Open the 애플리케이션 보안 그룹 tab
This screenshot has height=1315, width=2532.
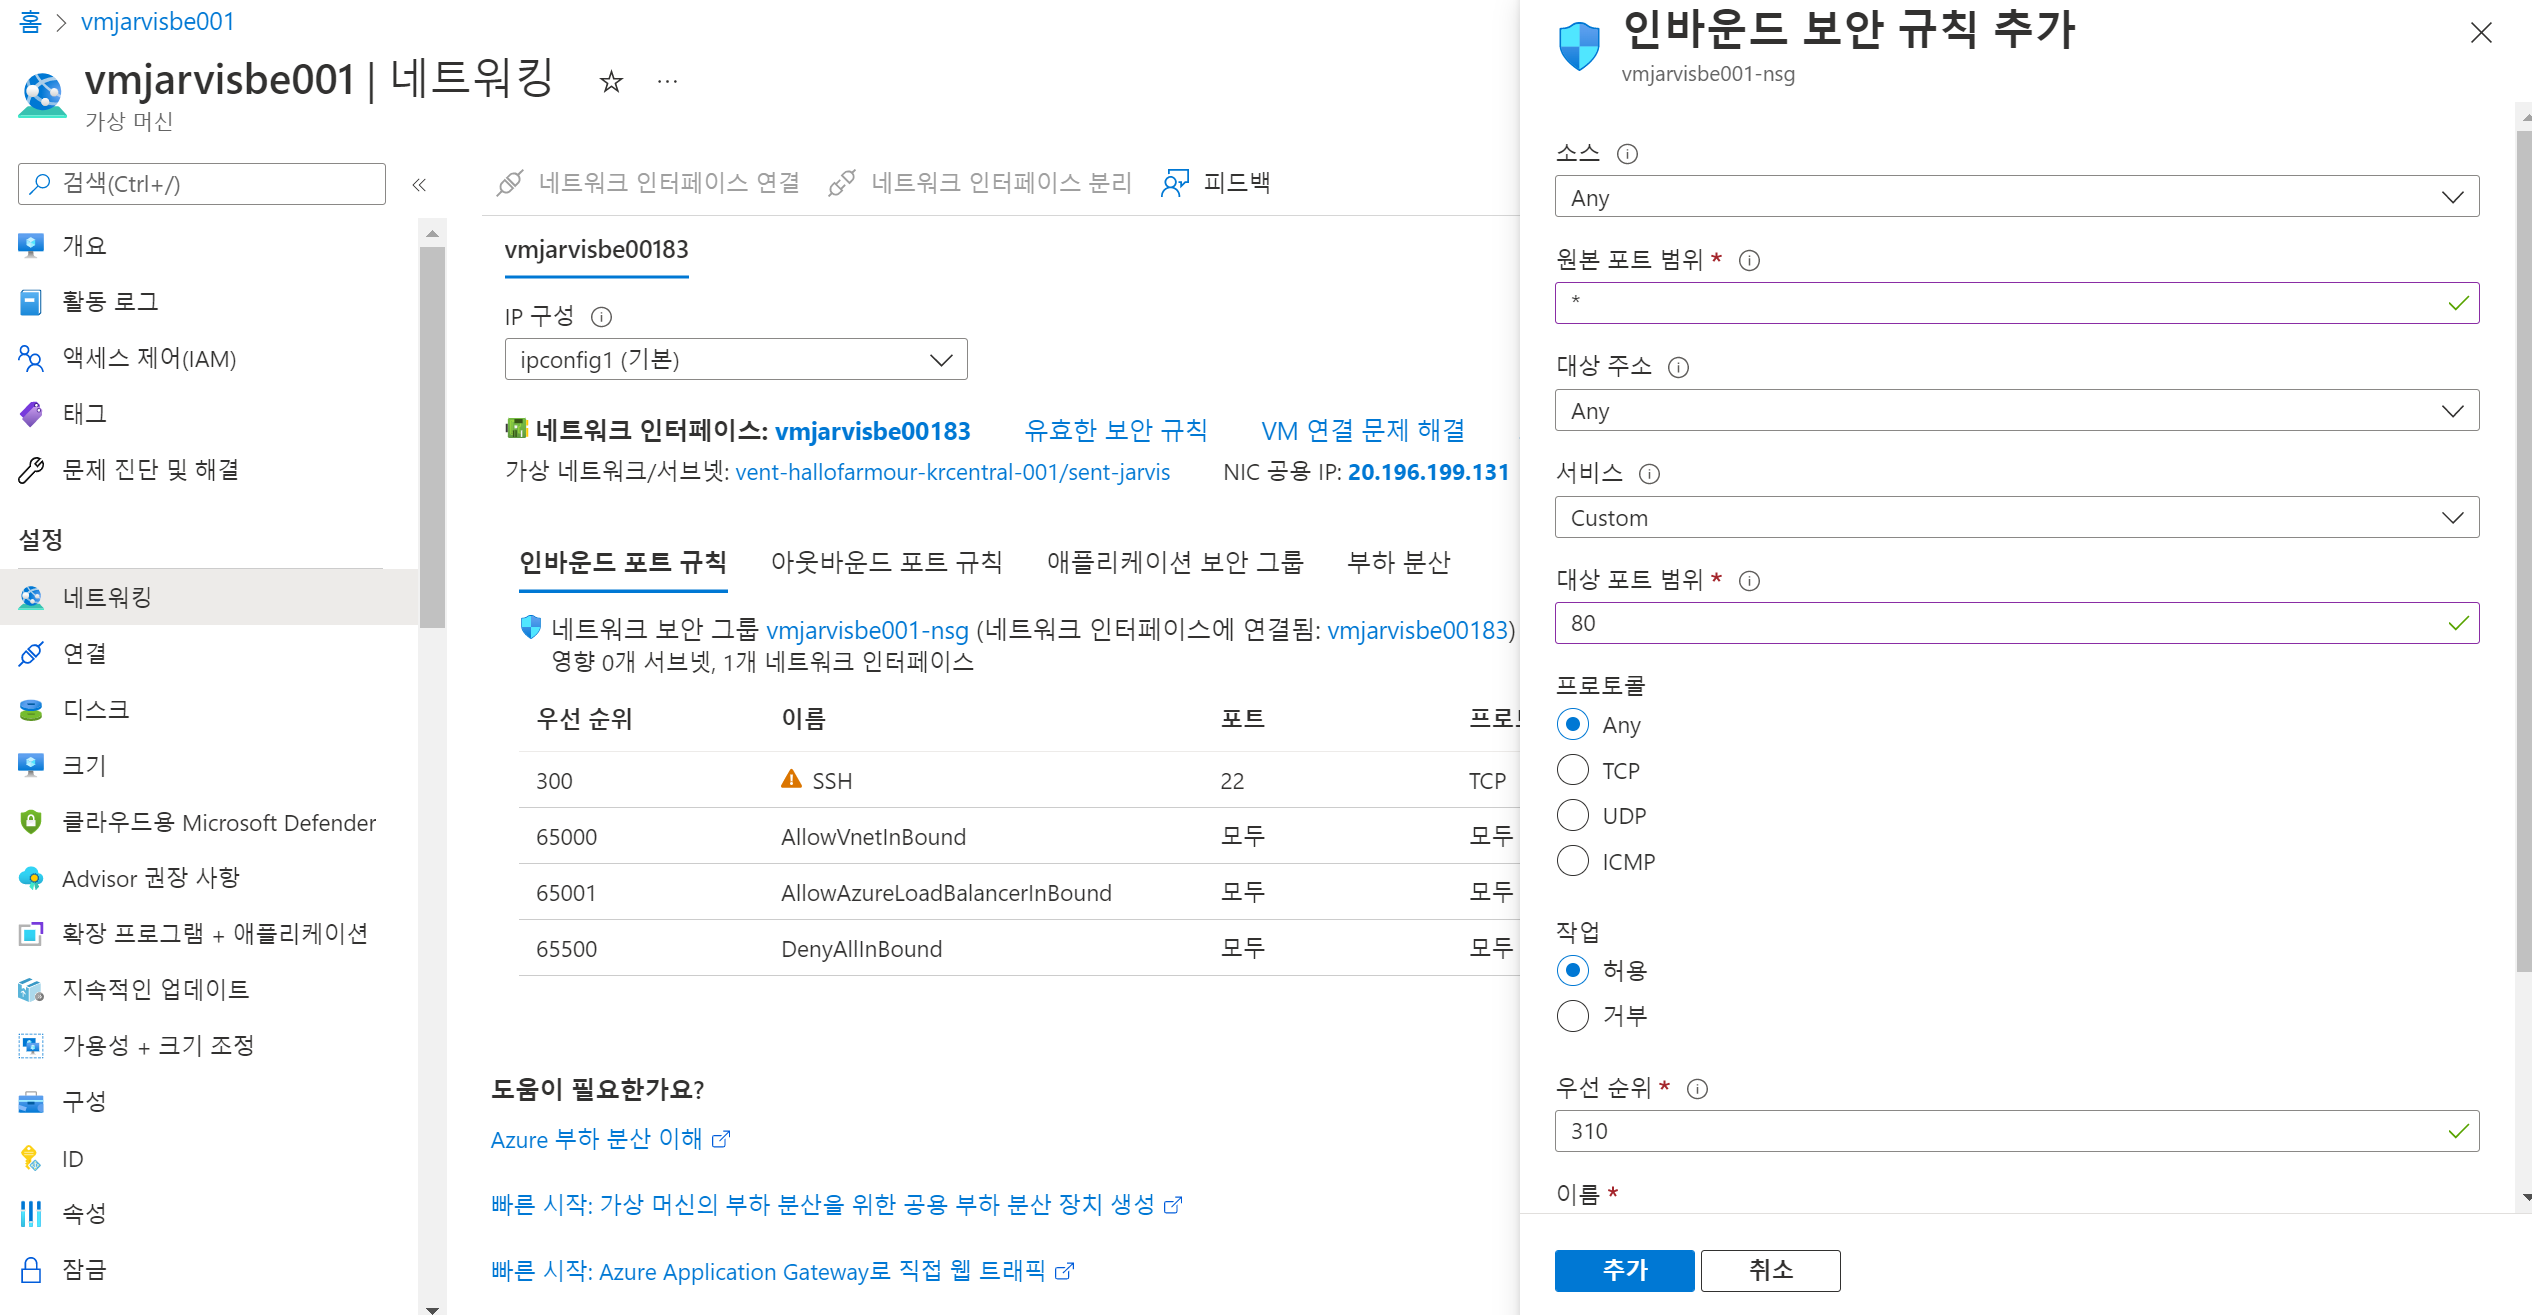tap(1174, 562)
